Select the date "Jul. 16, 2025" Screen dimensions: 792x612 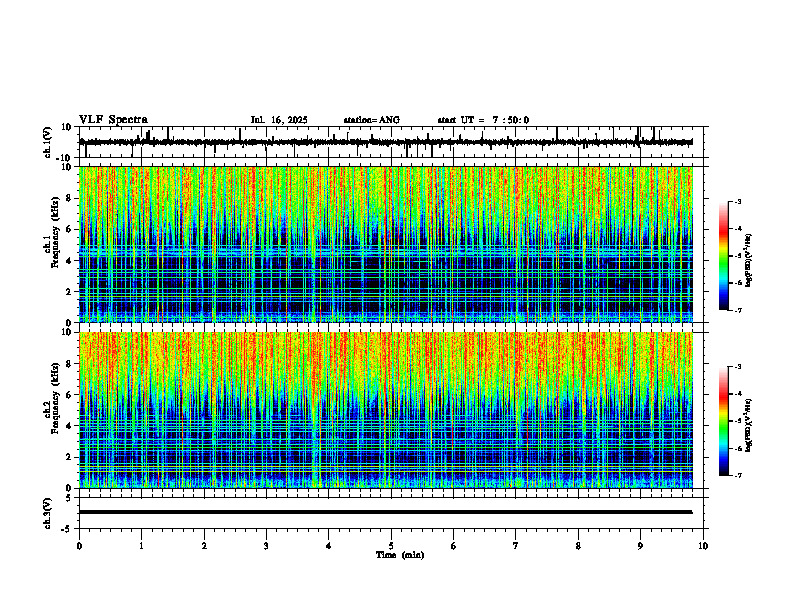click(279, 120)
